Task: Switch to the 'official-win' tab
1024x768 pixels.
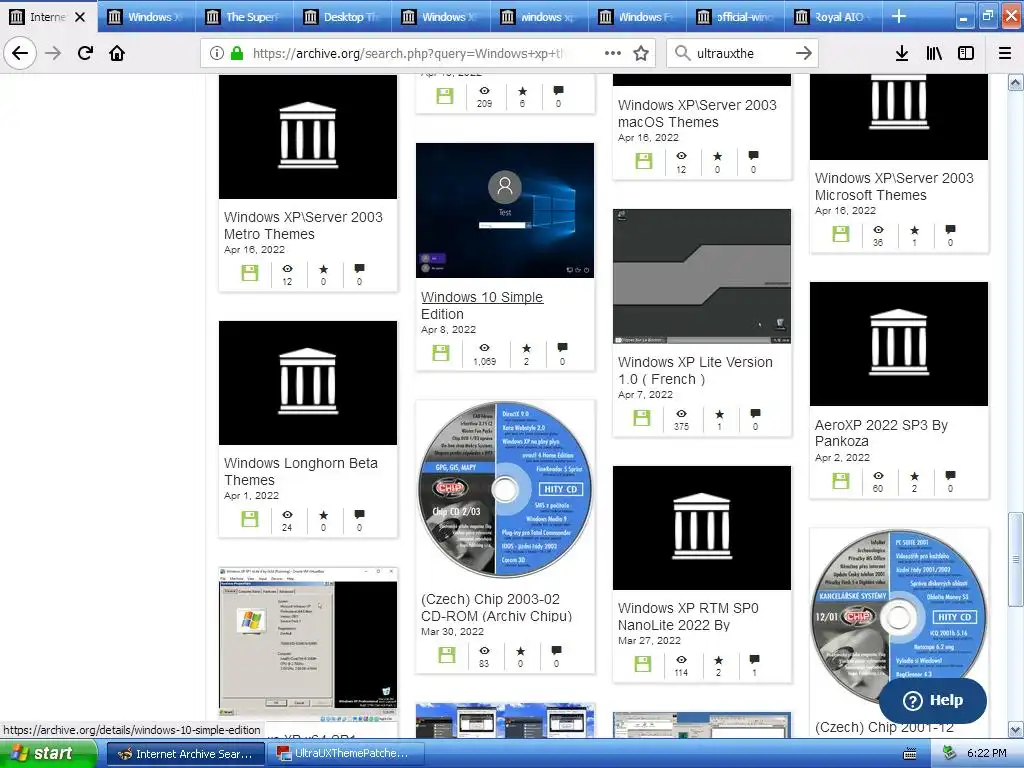Action: [x=735, y=17]
